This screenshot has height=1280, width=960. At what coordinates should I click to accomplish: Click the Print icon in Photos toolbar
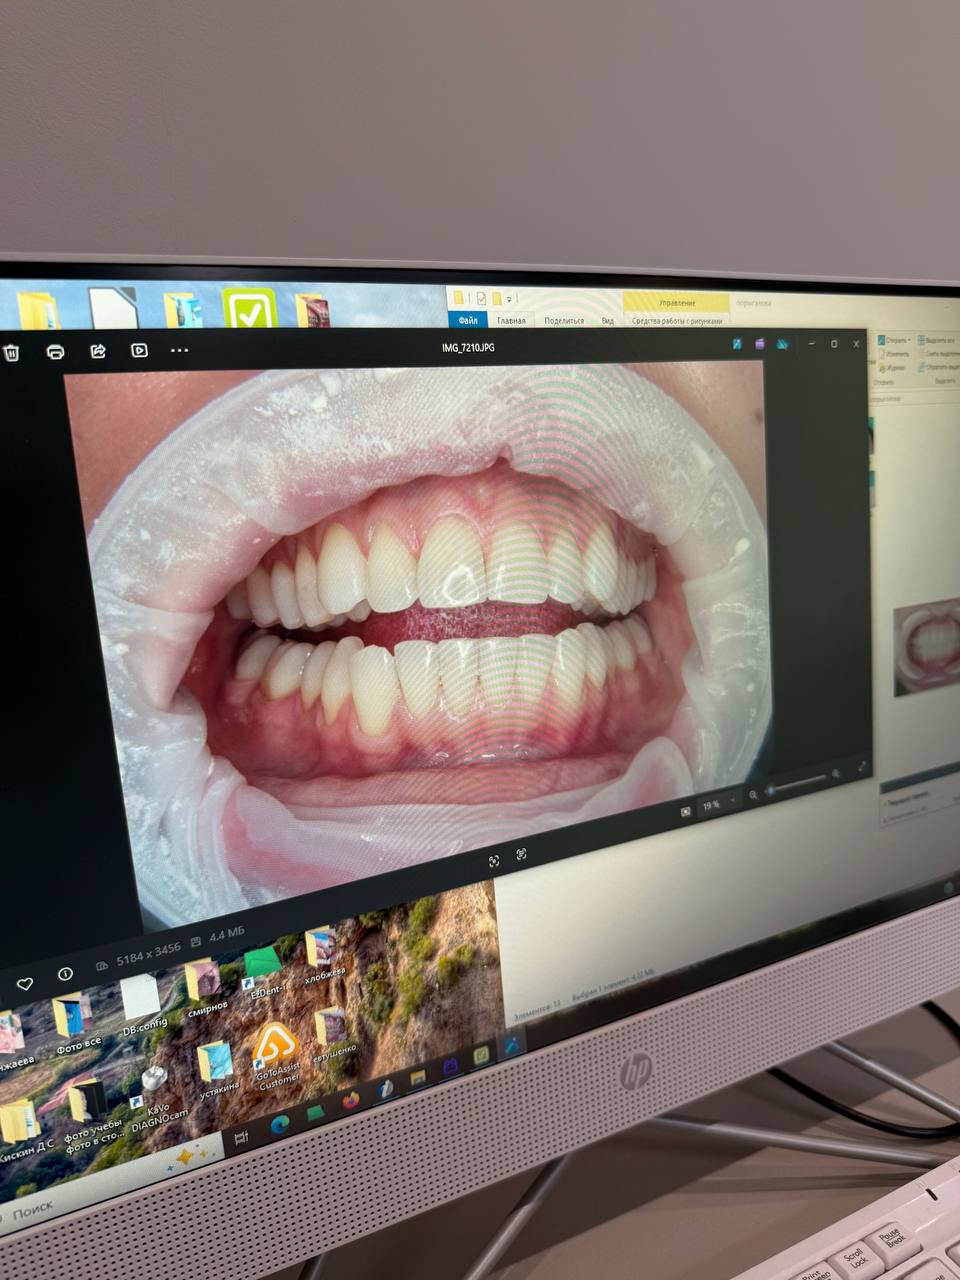click(x=56, y=352)
